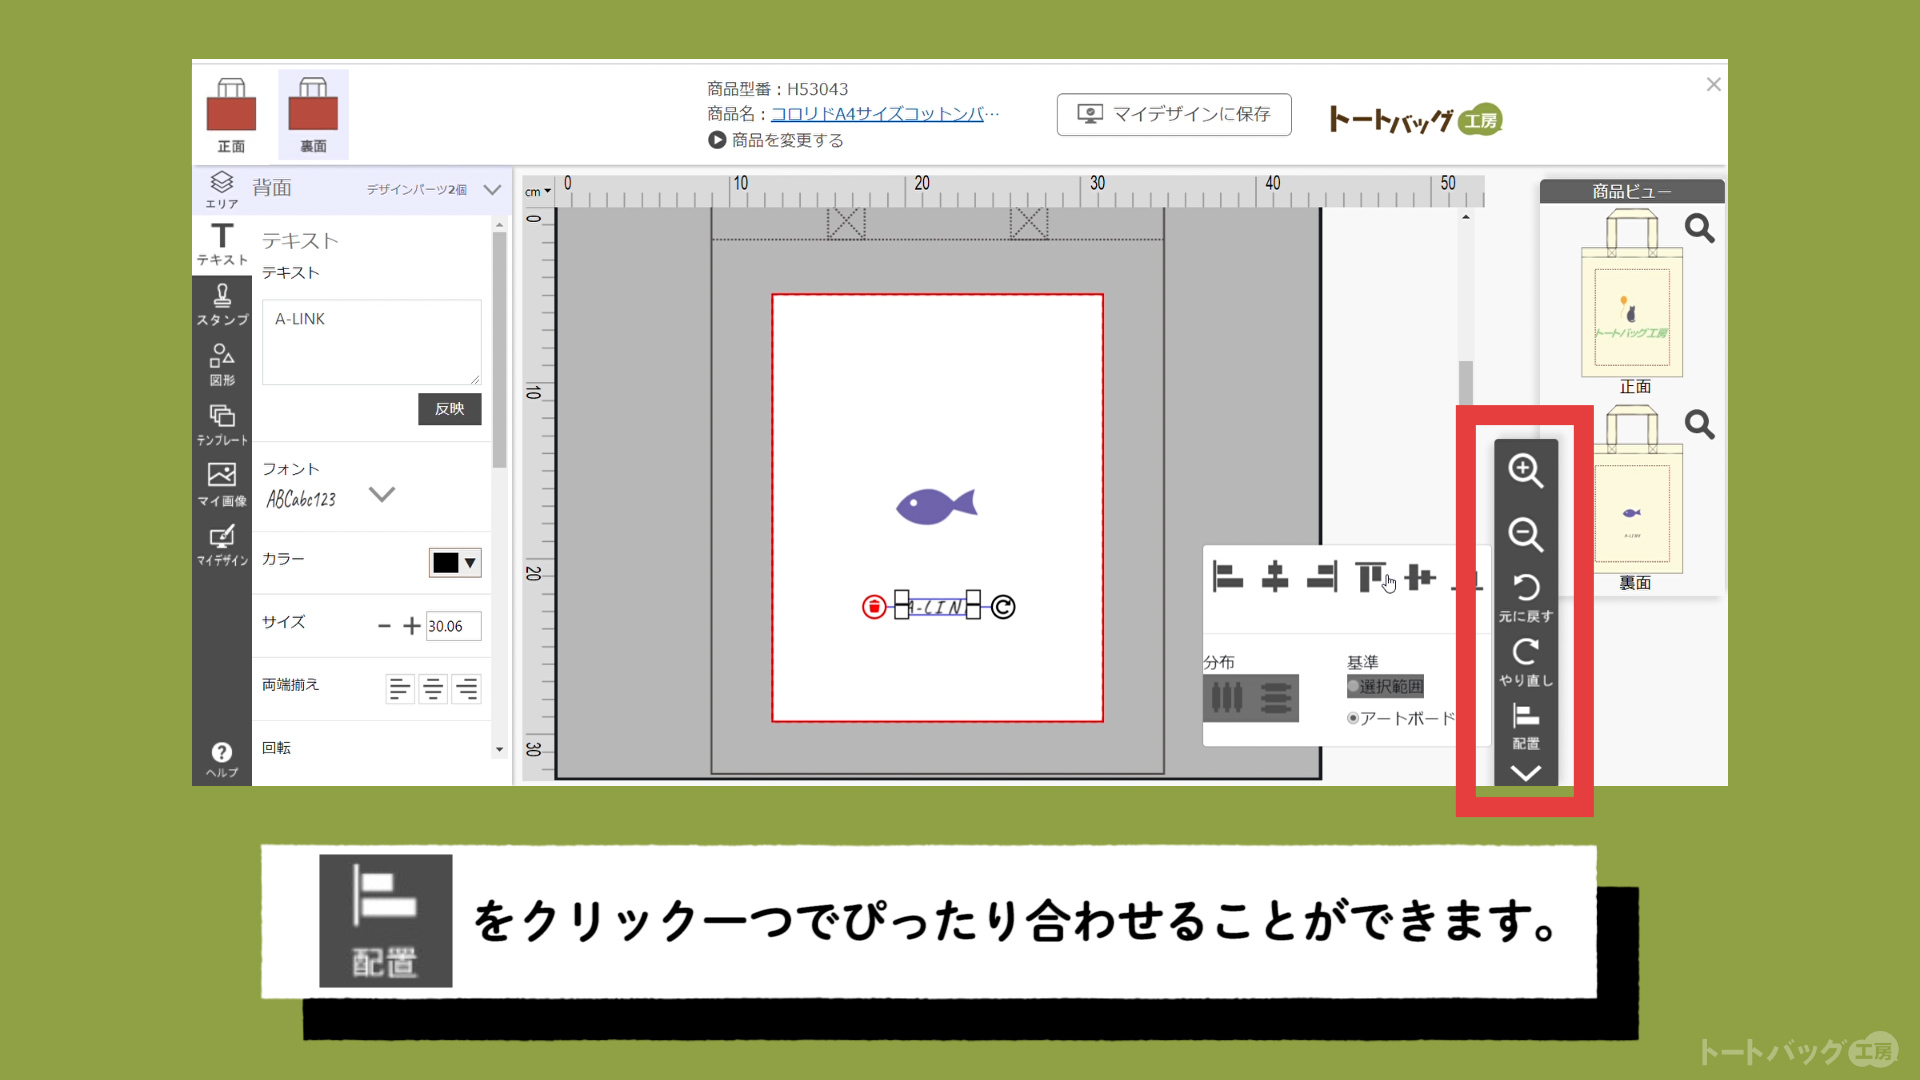This screenshot has height=1080, width=1920.
Task: Select the テキスト text tool
Action: [222, 244]
